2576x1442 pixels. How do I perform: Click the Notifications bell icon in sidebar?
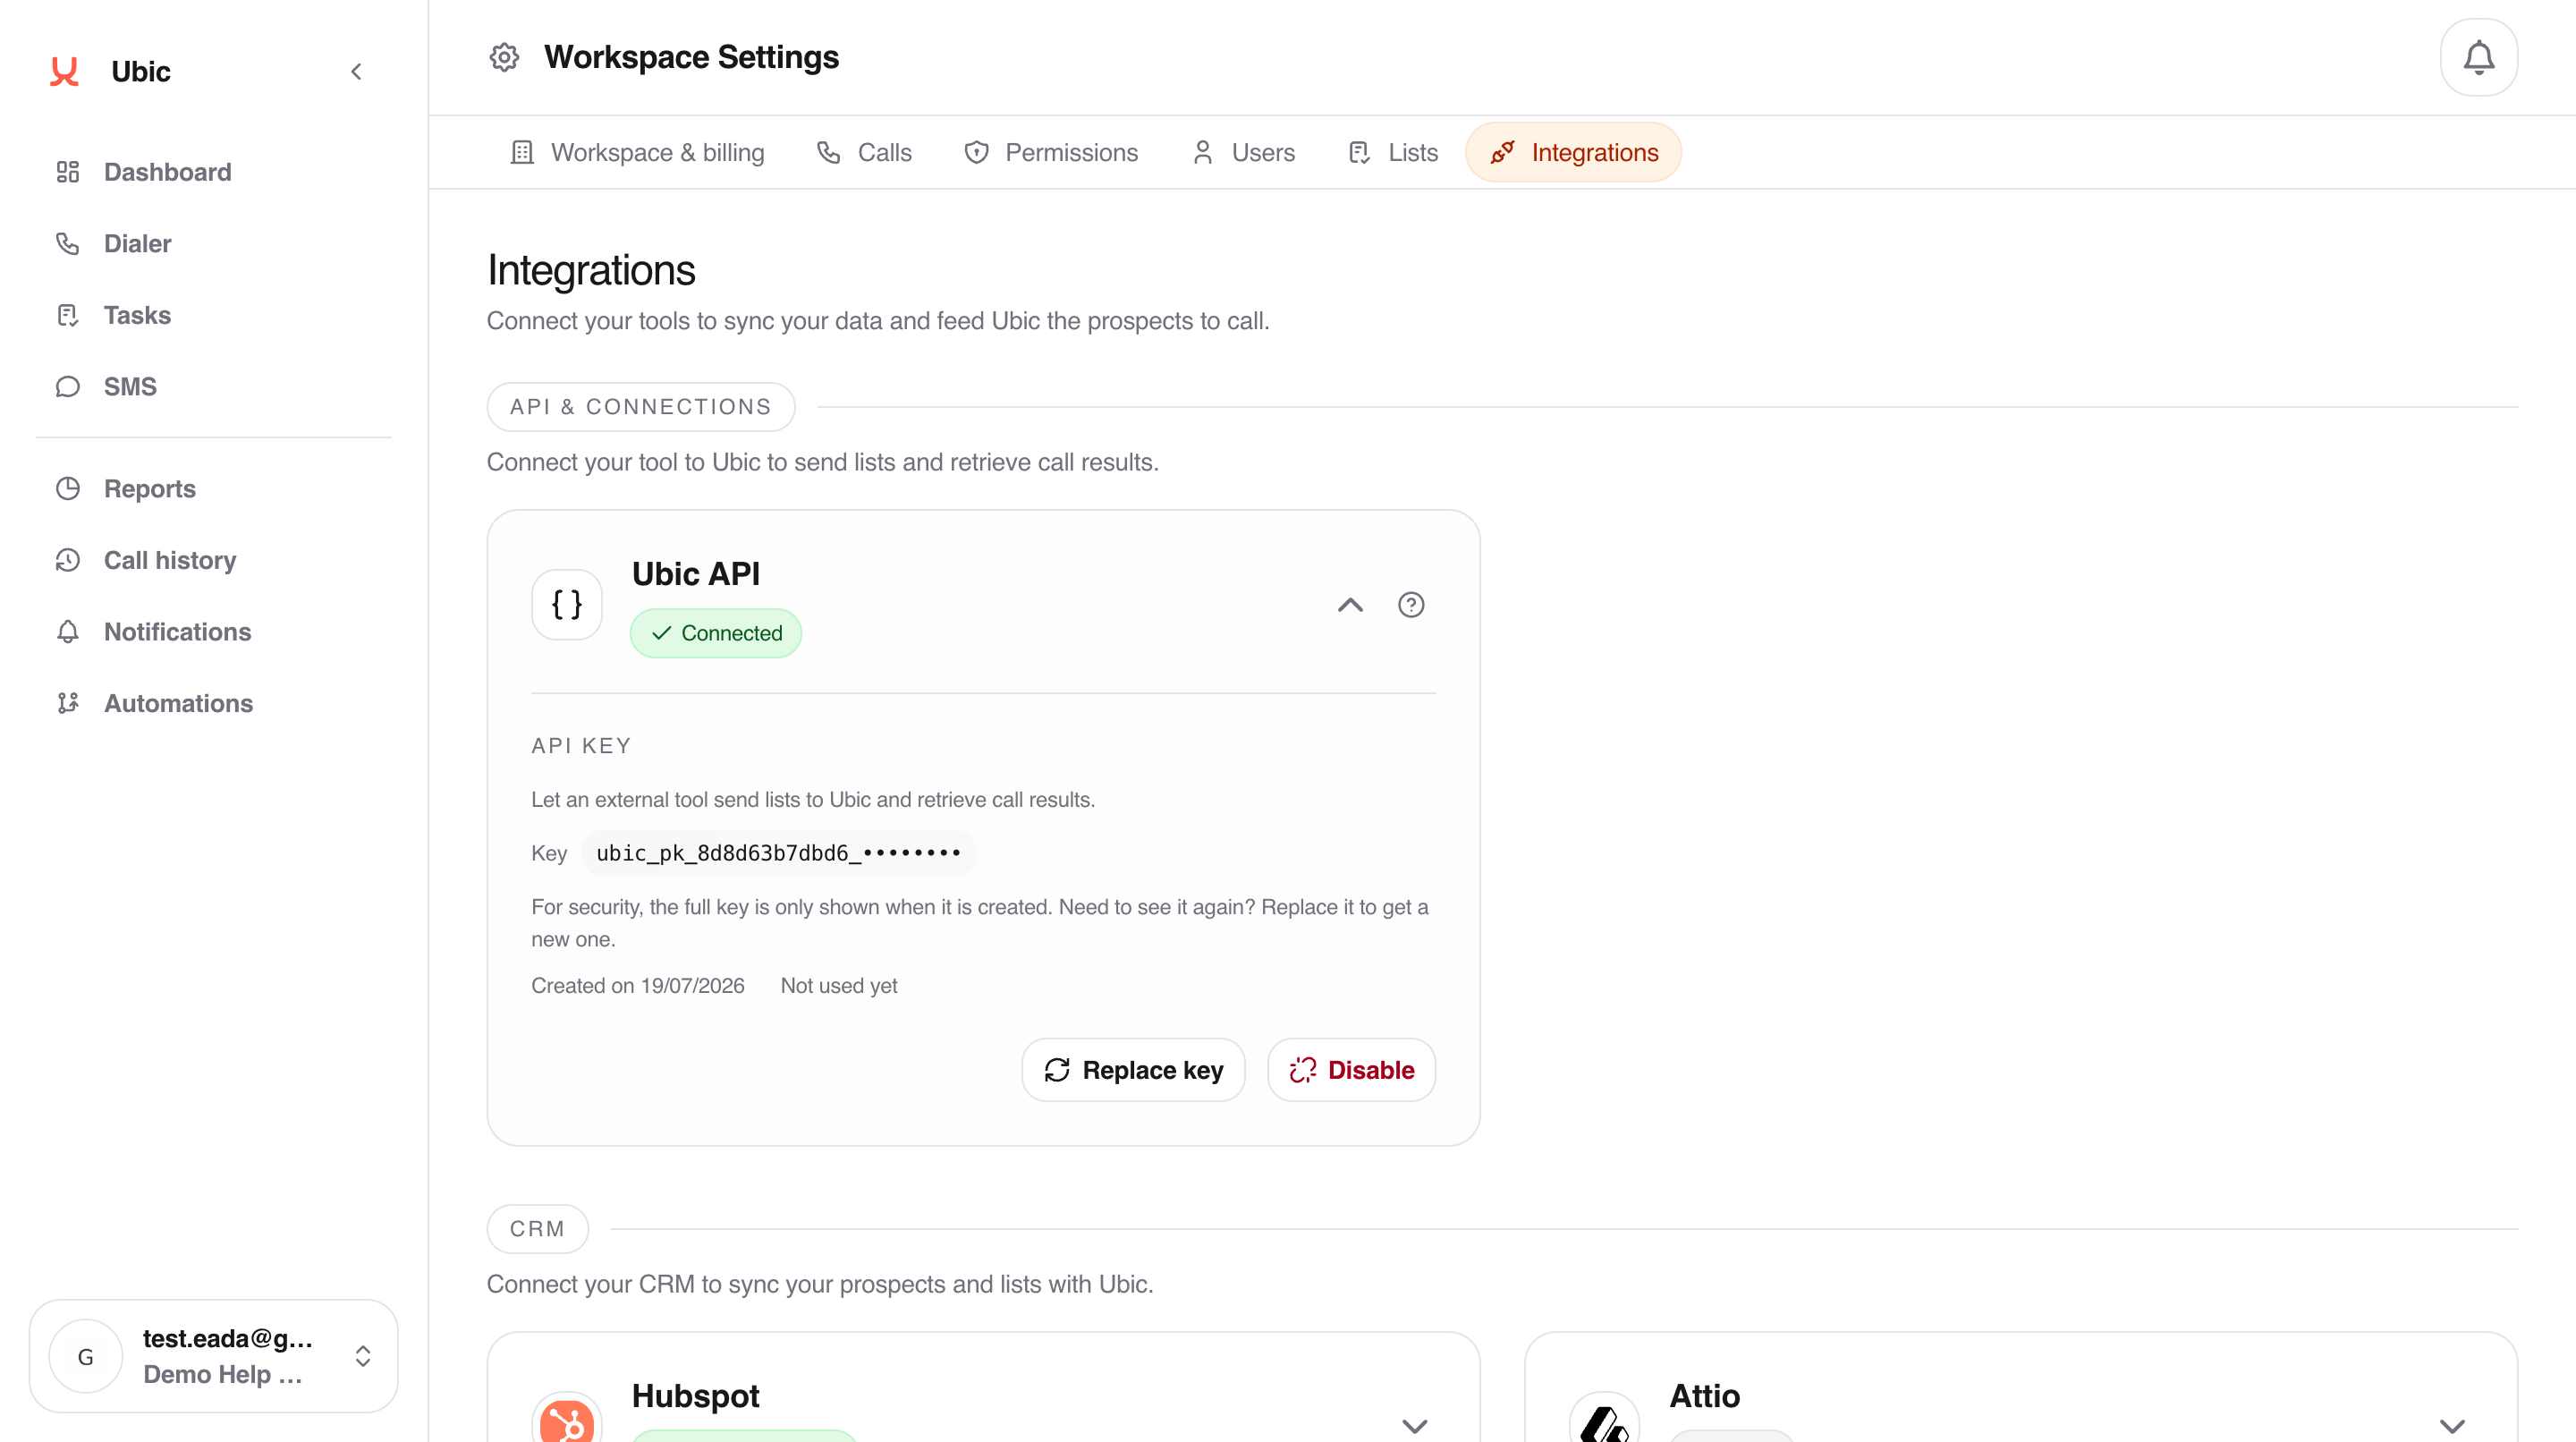coord(68,632)
